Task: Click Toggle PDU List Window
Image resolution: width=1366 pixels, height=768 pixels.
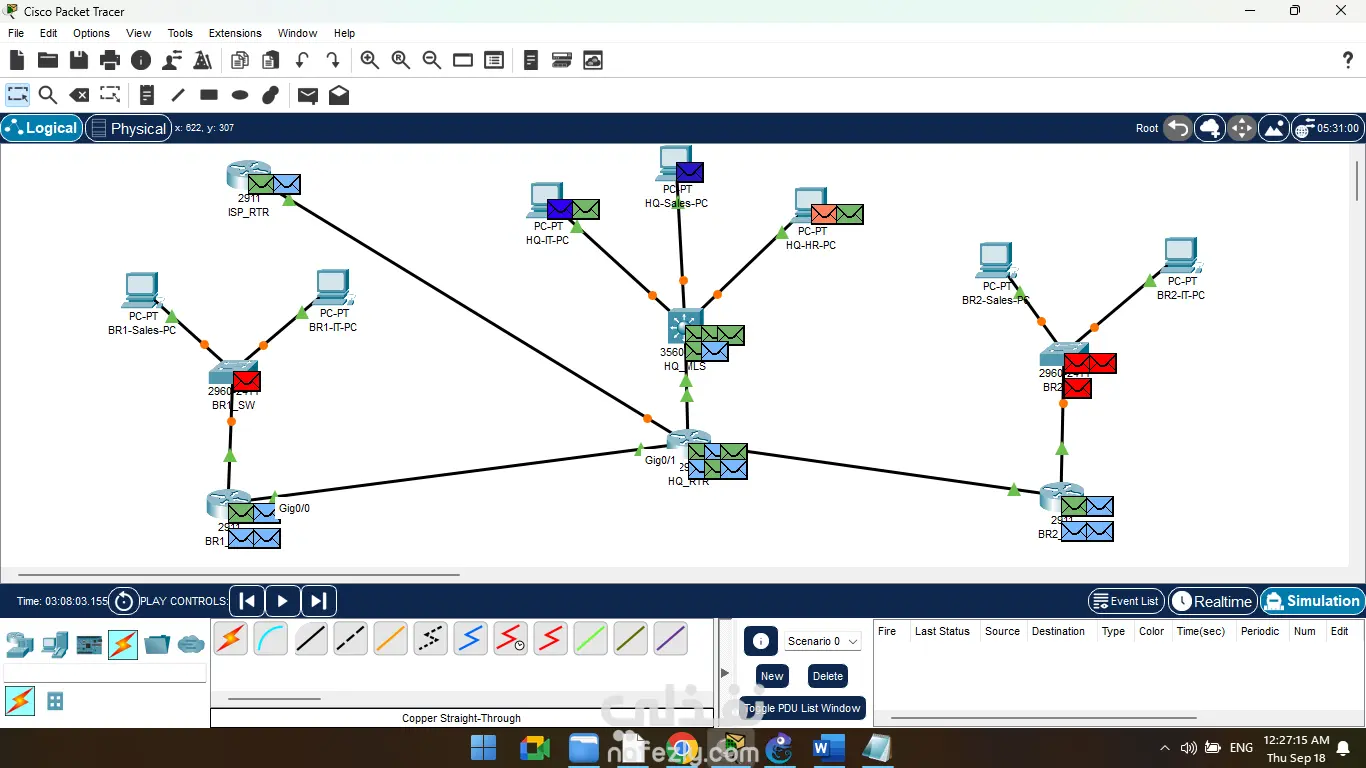Action: point(802,708)
